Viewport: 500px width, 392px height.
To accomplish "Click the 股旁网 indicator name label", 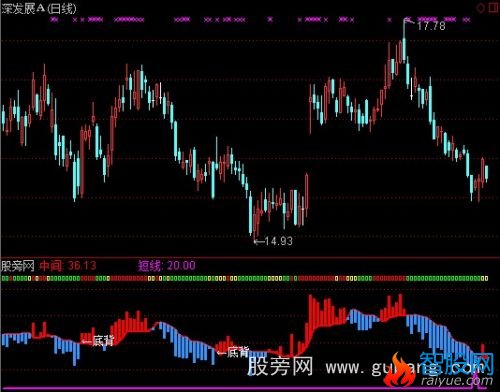I will [x=18, y=266].
